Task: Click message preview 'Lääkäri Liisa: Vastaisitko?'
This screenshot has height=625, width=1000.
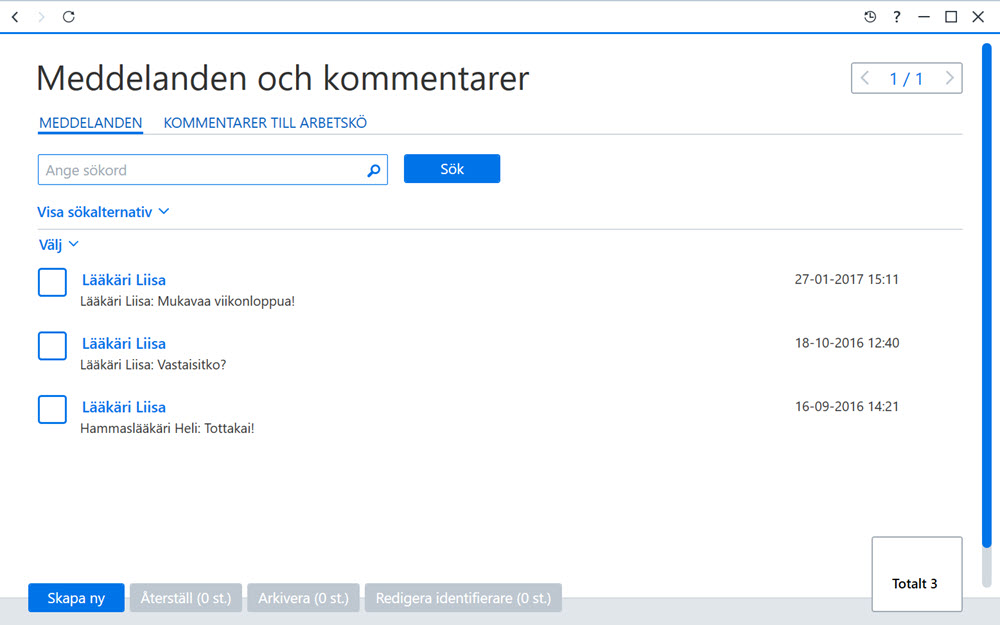Action: tap(153, 365)
